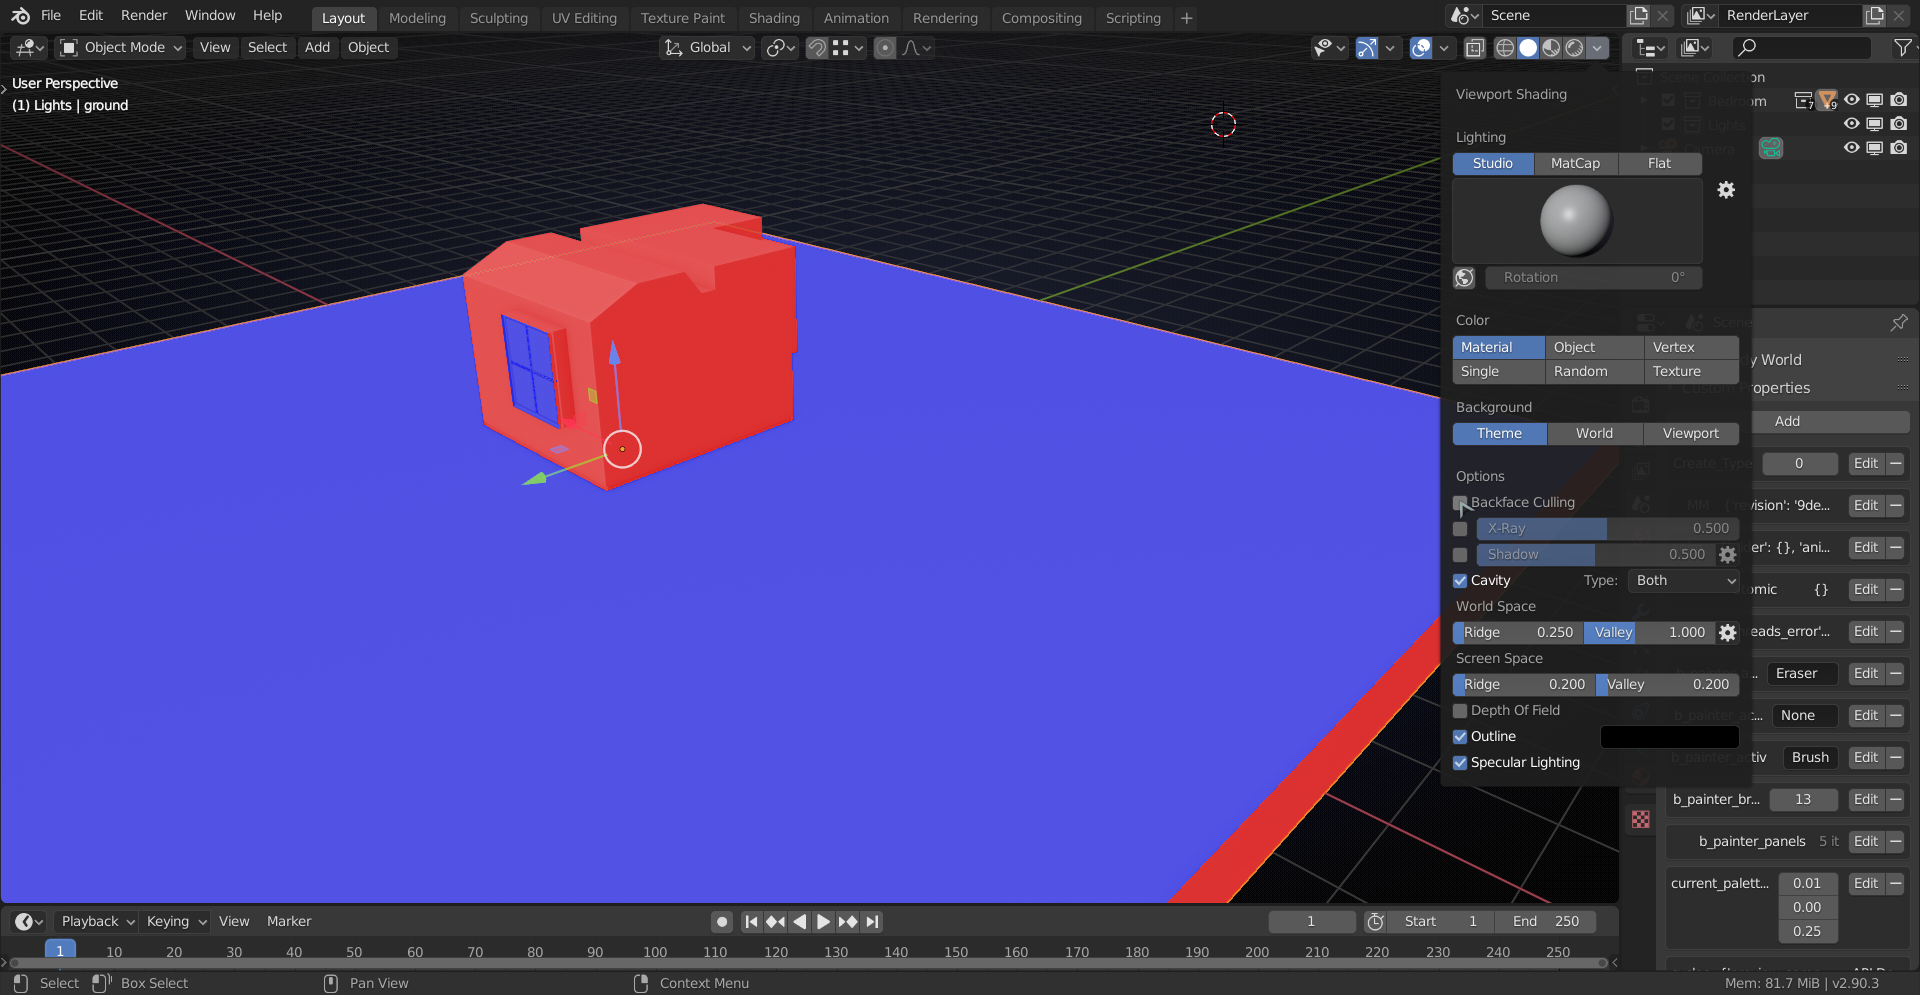
Task: Turn off Specular Lighting
Action: [x=1460, y=763]
